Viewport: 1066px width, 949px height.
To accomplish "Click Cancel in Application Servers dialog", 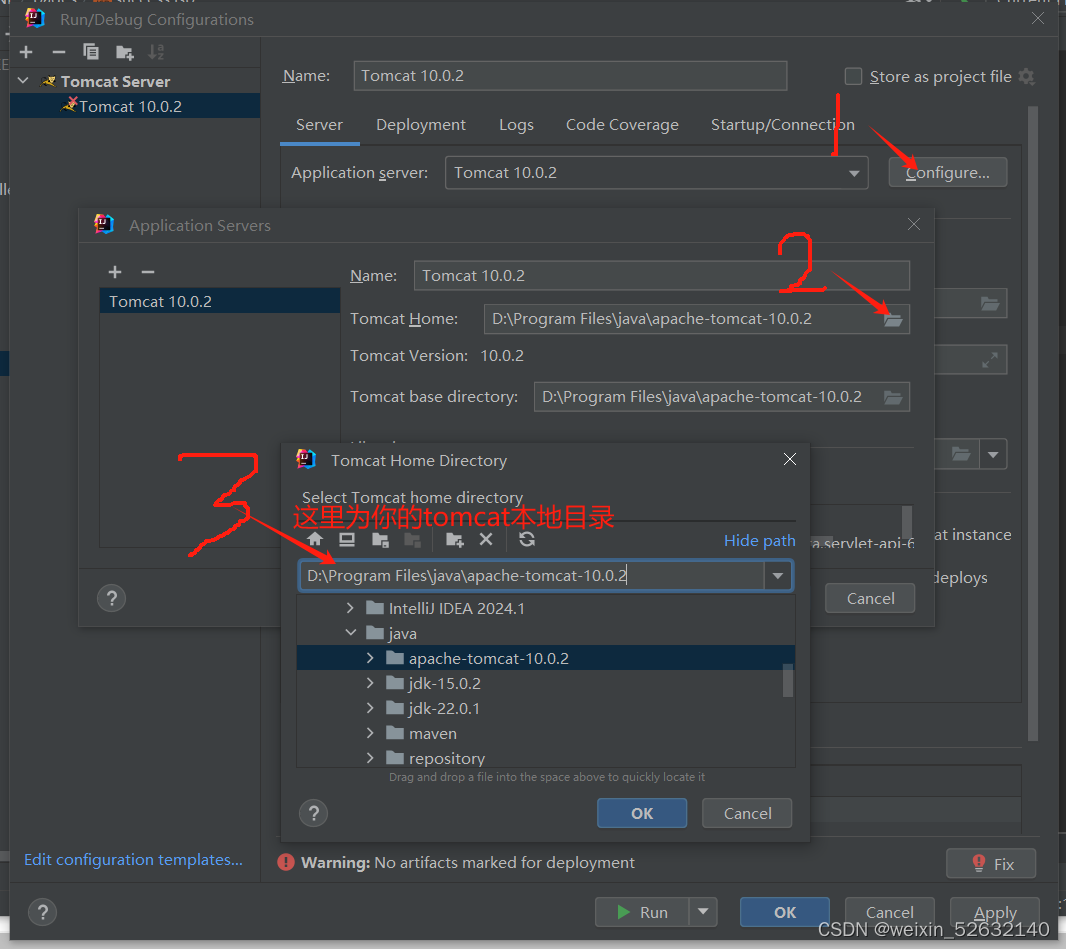I will click(x=870, y=598).
